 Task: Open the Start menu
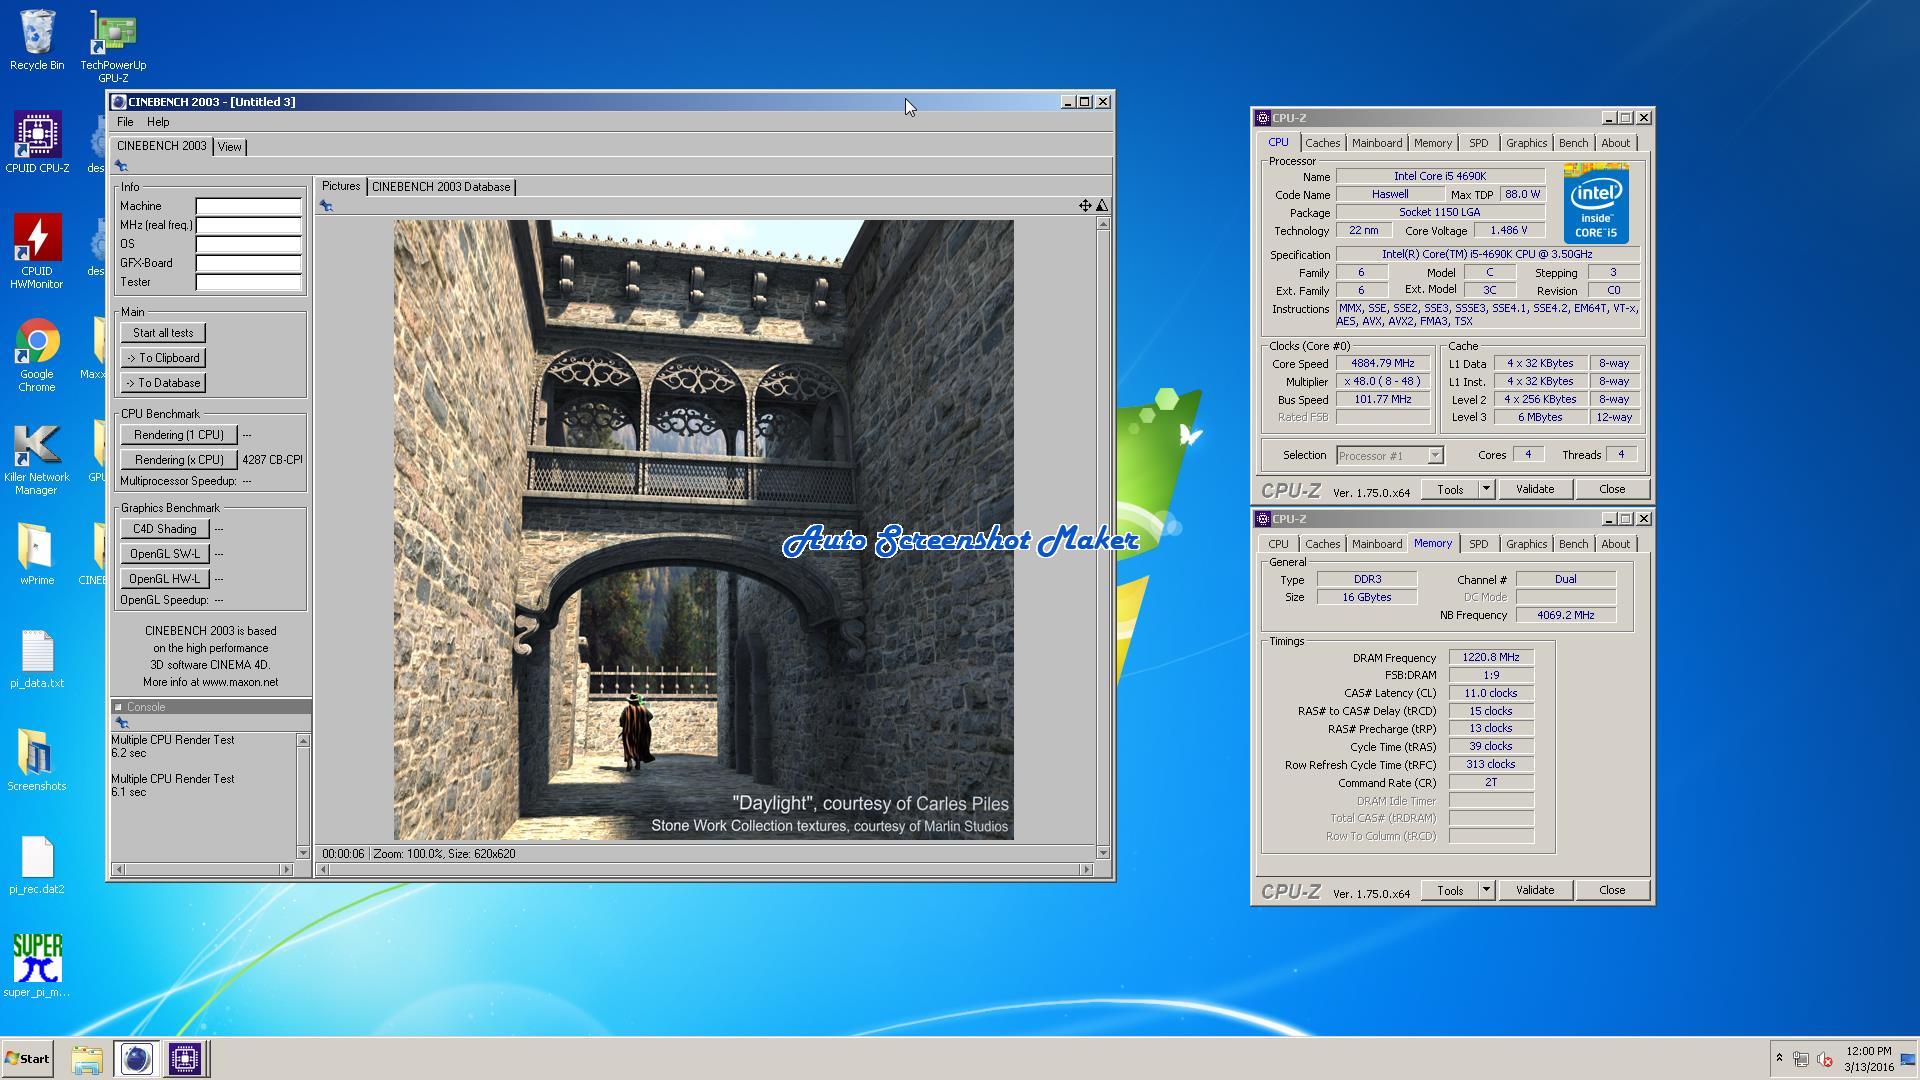point(27,1059)
